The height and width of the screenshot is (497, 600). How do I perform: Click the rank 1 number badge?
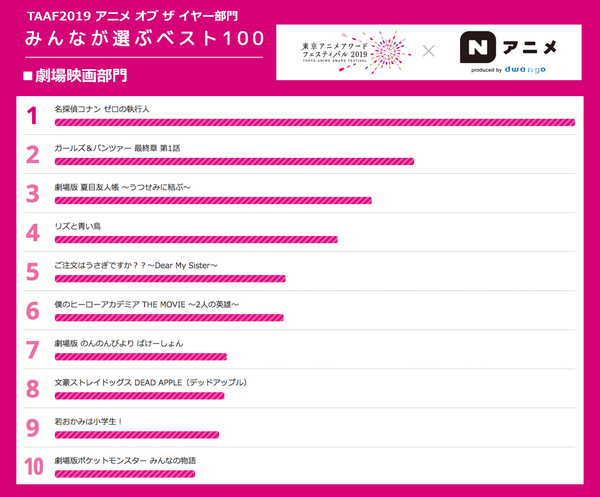click(32, 115)
